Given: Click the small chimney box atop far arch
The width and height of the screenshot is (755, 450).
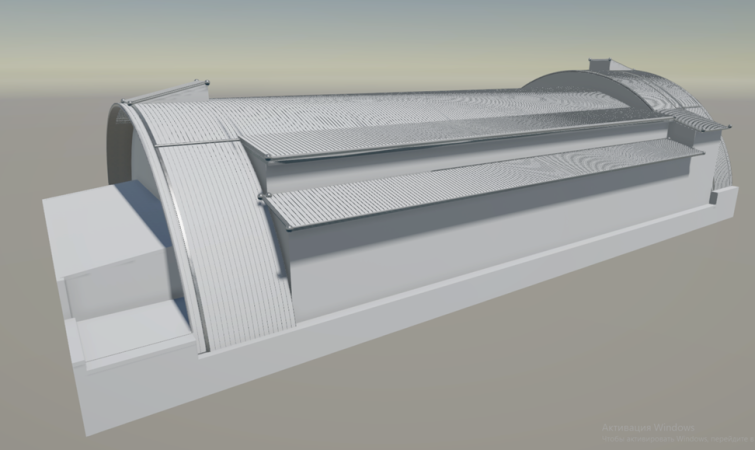Looking at the screenshot, I should [x=599, y=65].
